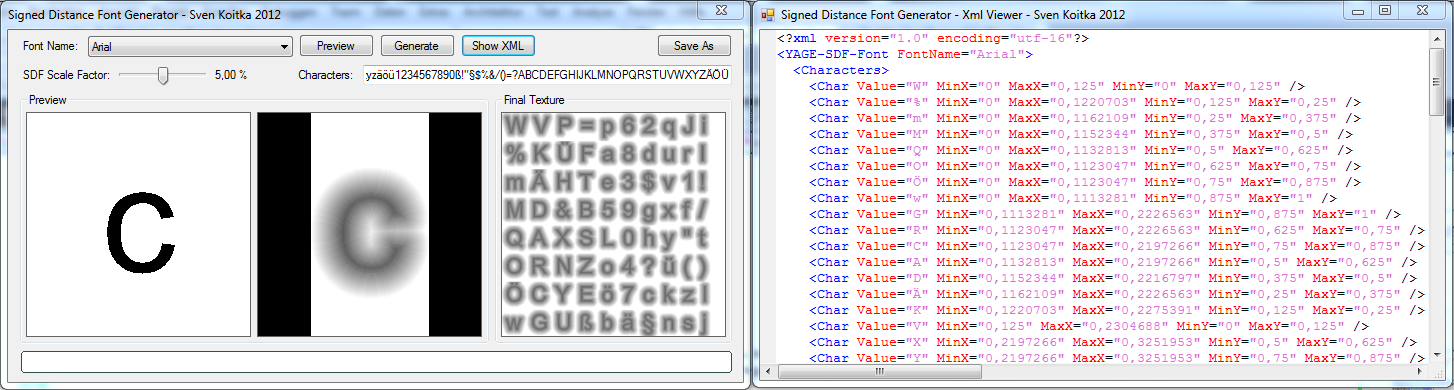This screenshot has width=1454, height=390.
Task: Click the XML viewer's scroll down arrow
Action: point(1437,355)
